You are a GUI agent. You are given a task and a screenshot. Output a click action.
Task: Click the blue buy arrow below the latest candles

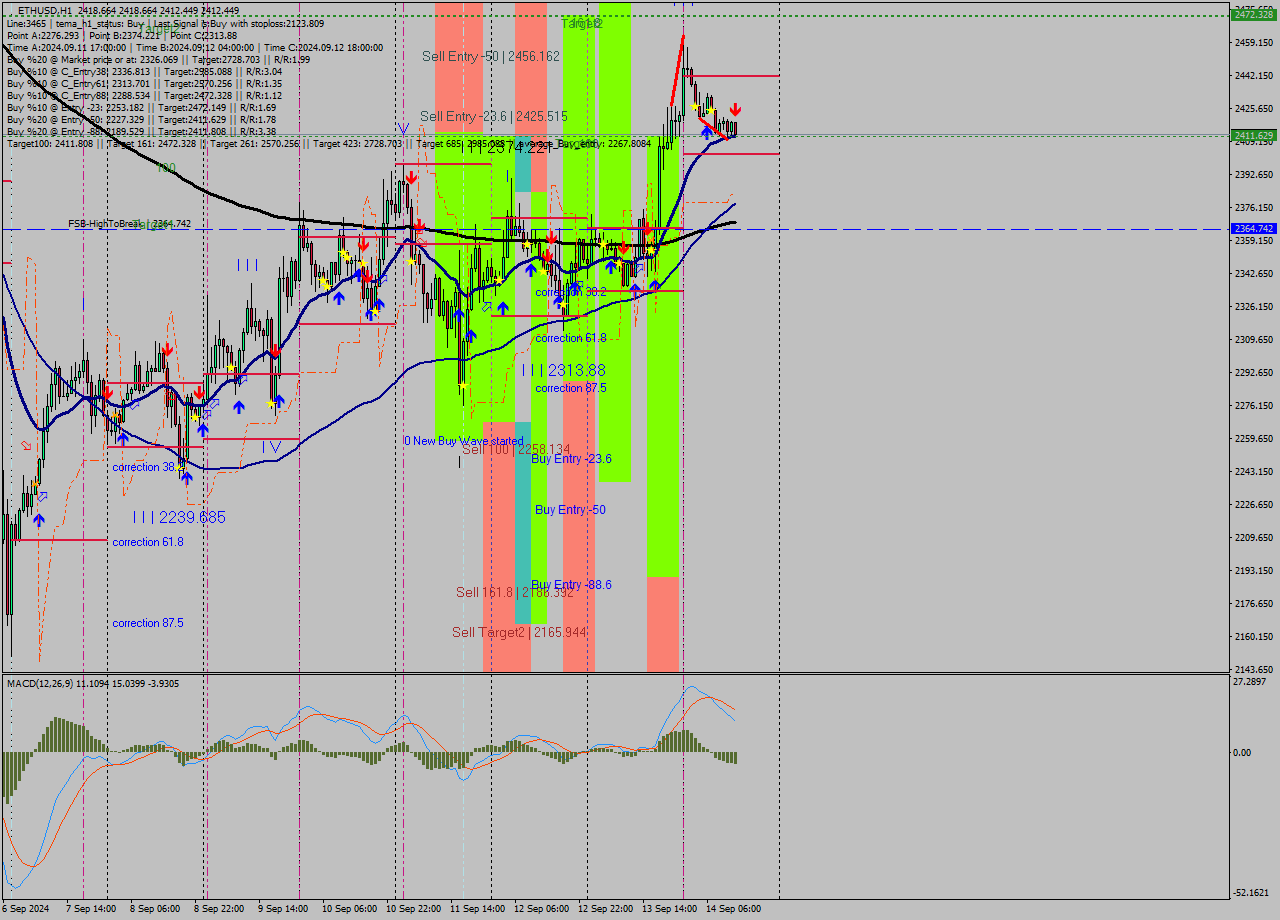(707, 132)
